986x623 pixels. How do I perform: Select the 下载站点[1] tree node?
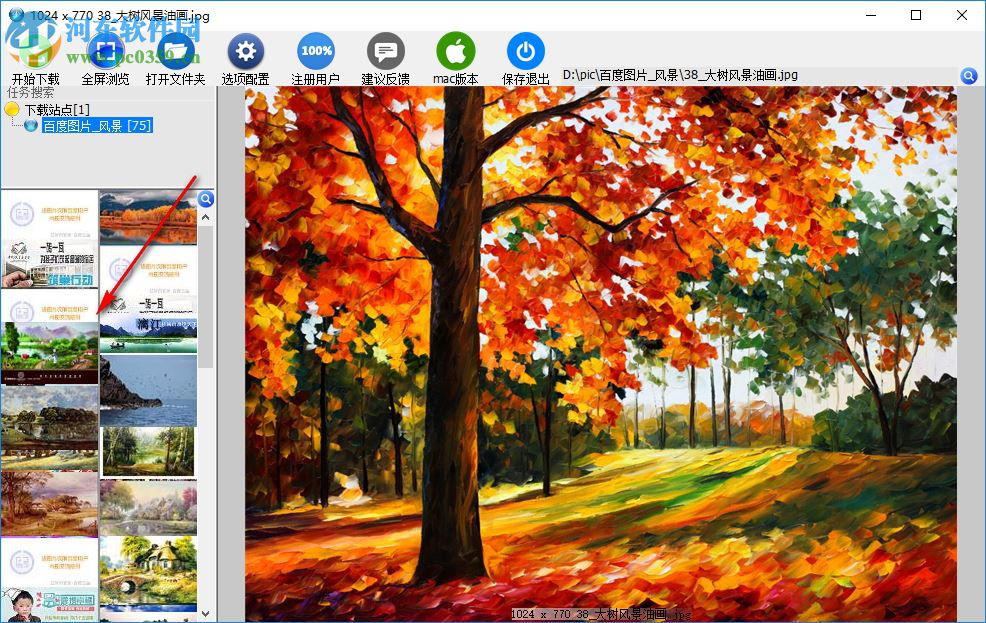tap(57, 110)
